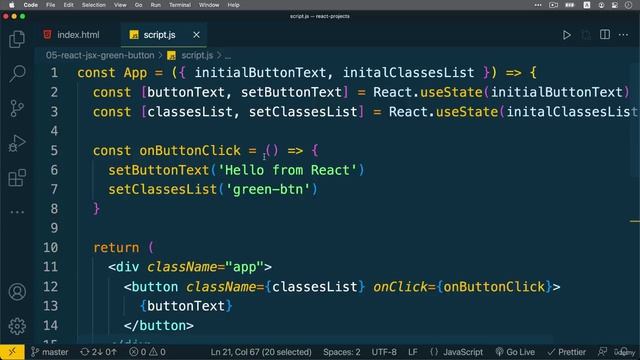Viewport: 640px width, 360px height.
Task: Open the Code application menu
Action: [31, 5]
